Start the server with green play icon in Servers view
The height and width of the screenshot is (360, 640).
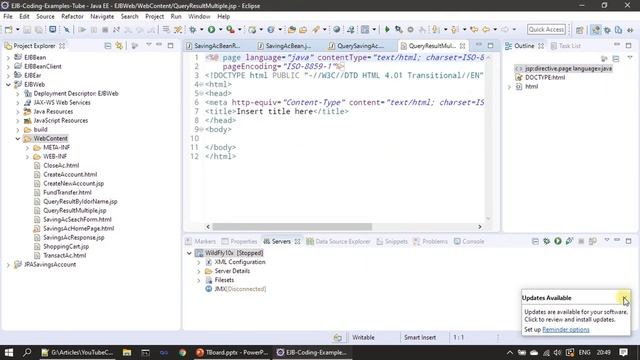(x=558, y=241)
